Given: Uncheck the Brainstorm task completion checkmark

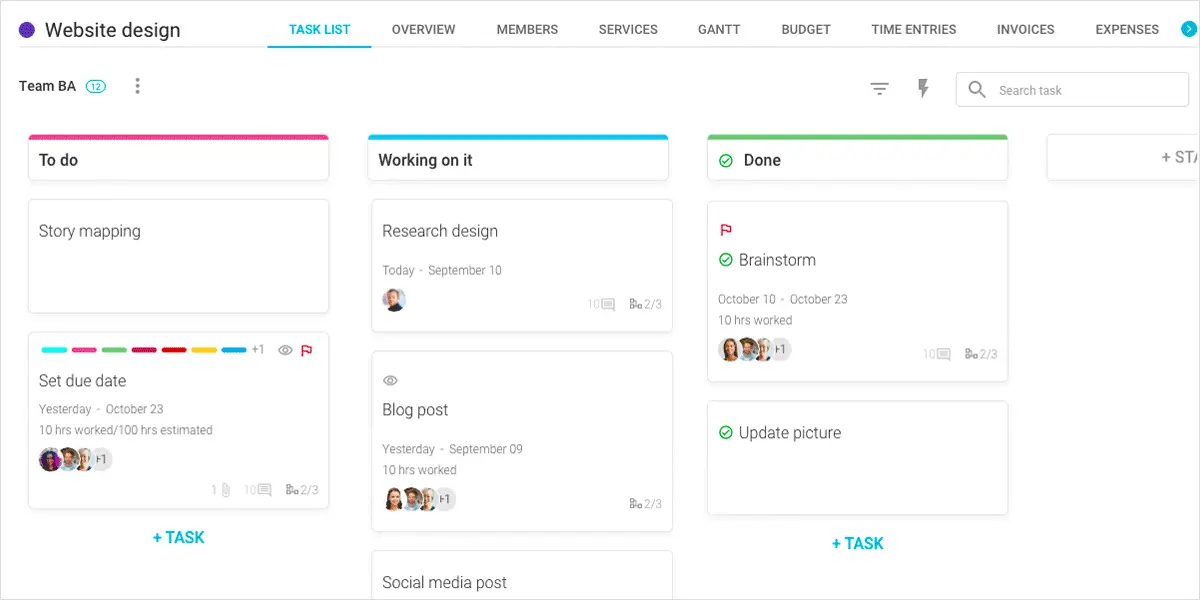Looking at the screenshot, I should click(x=726, y=260).
